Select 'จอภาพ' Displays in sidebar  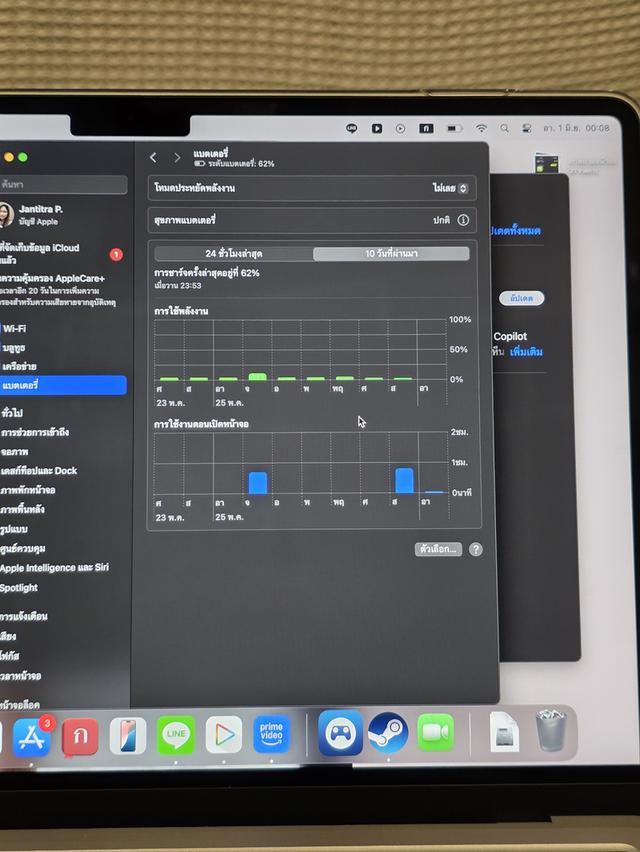coord(63,452)
